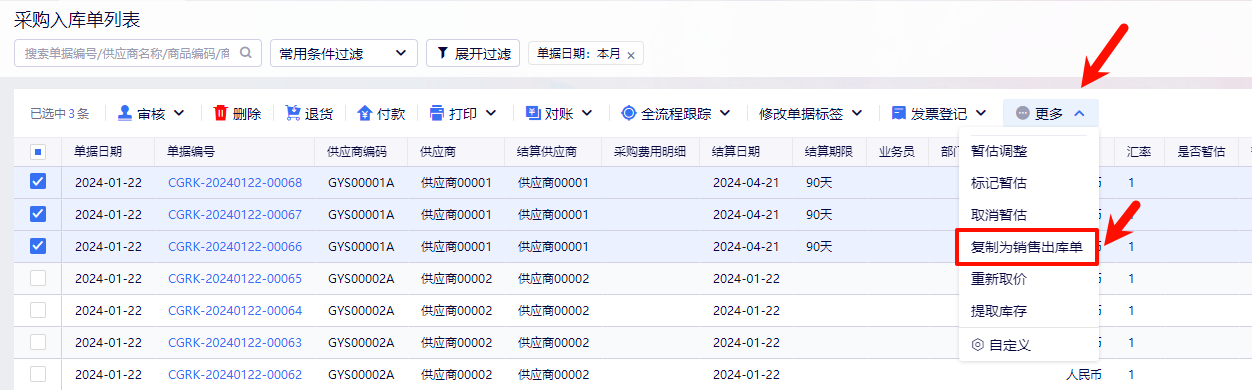Click GYS00002A in row CGRK-20240122-00065

pyautogui.click(x=361, y=279)
